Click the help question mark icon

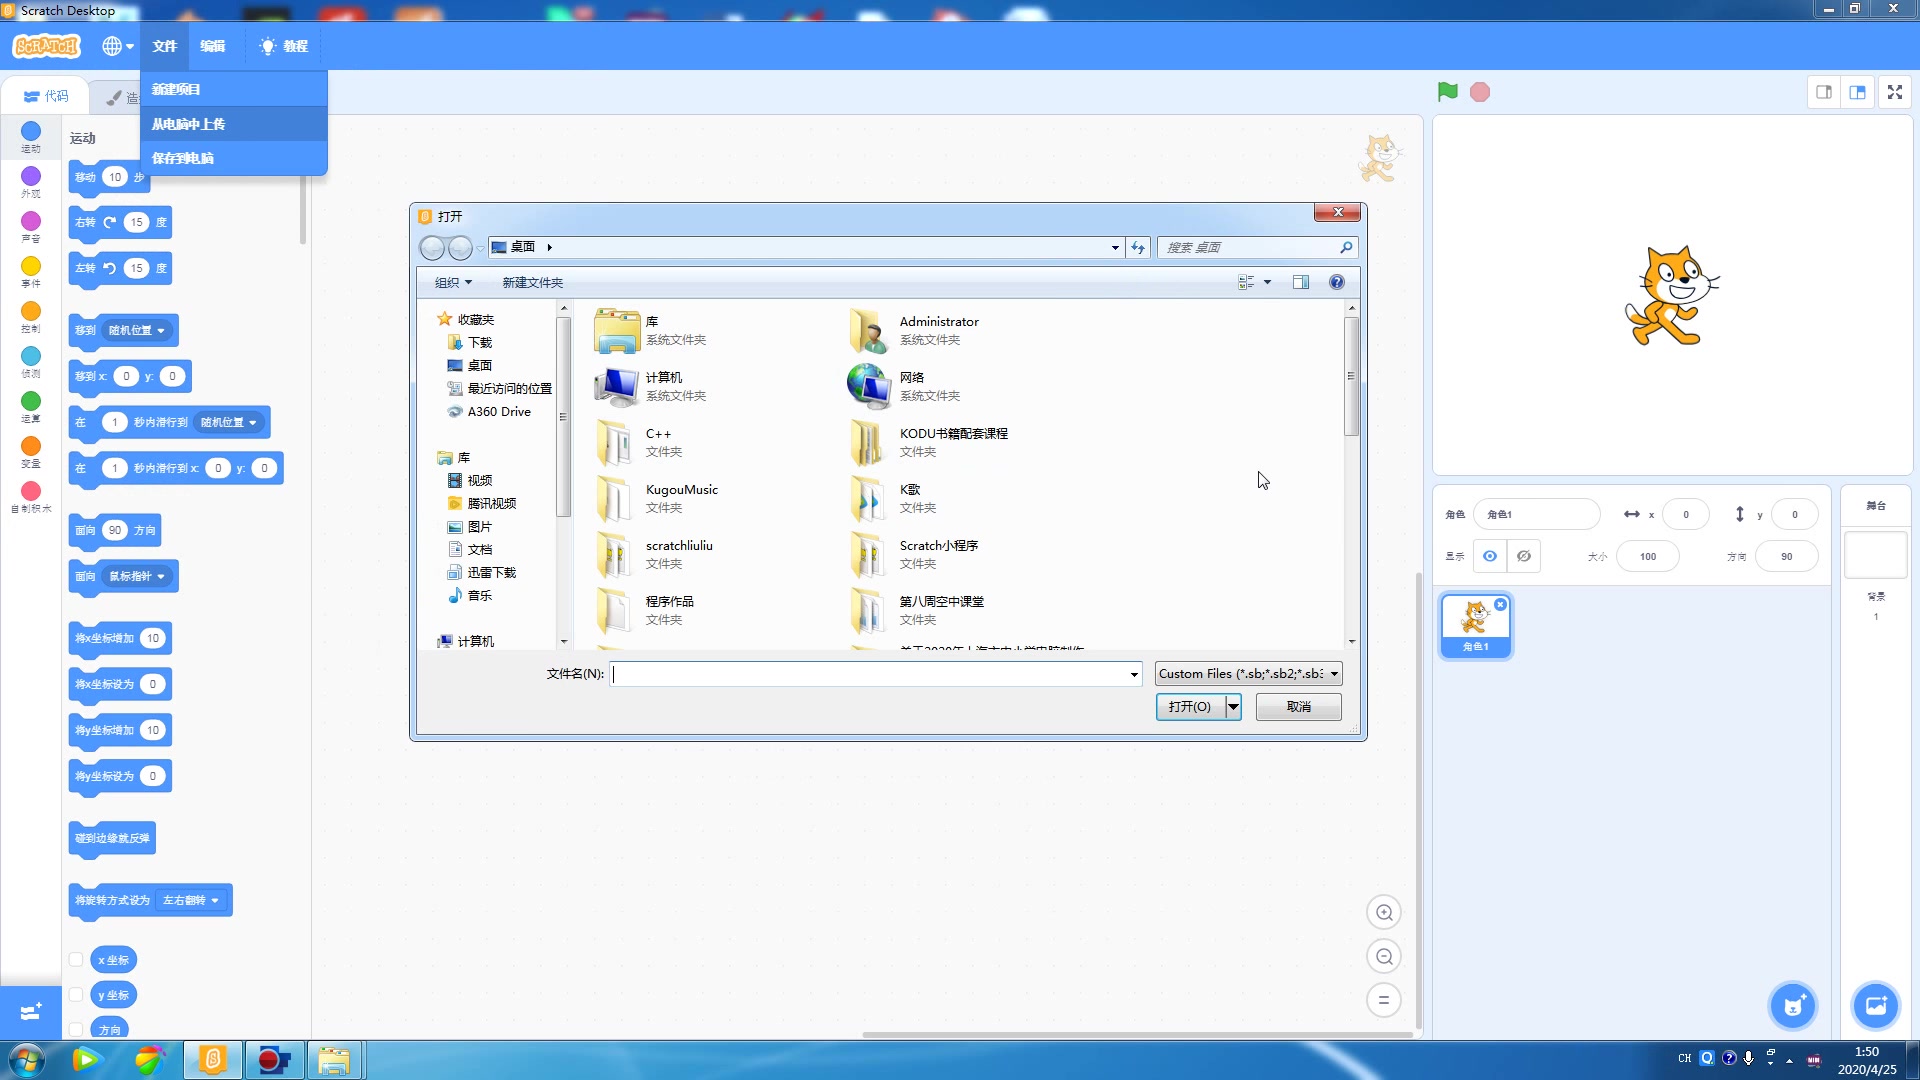pos(1336,282)
